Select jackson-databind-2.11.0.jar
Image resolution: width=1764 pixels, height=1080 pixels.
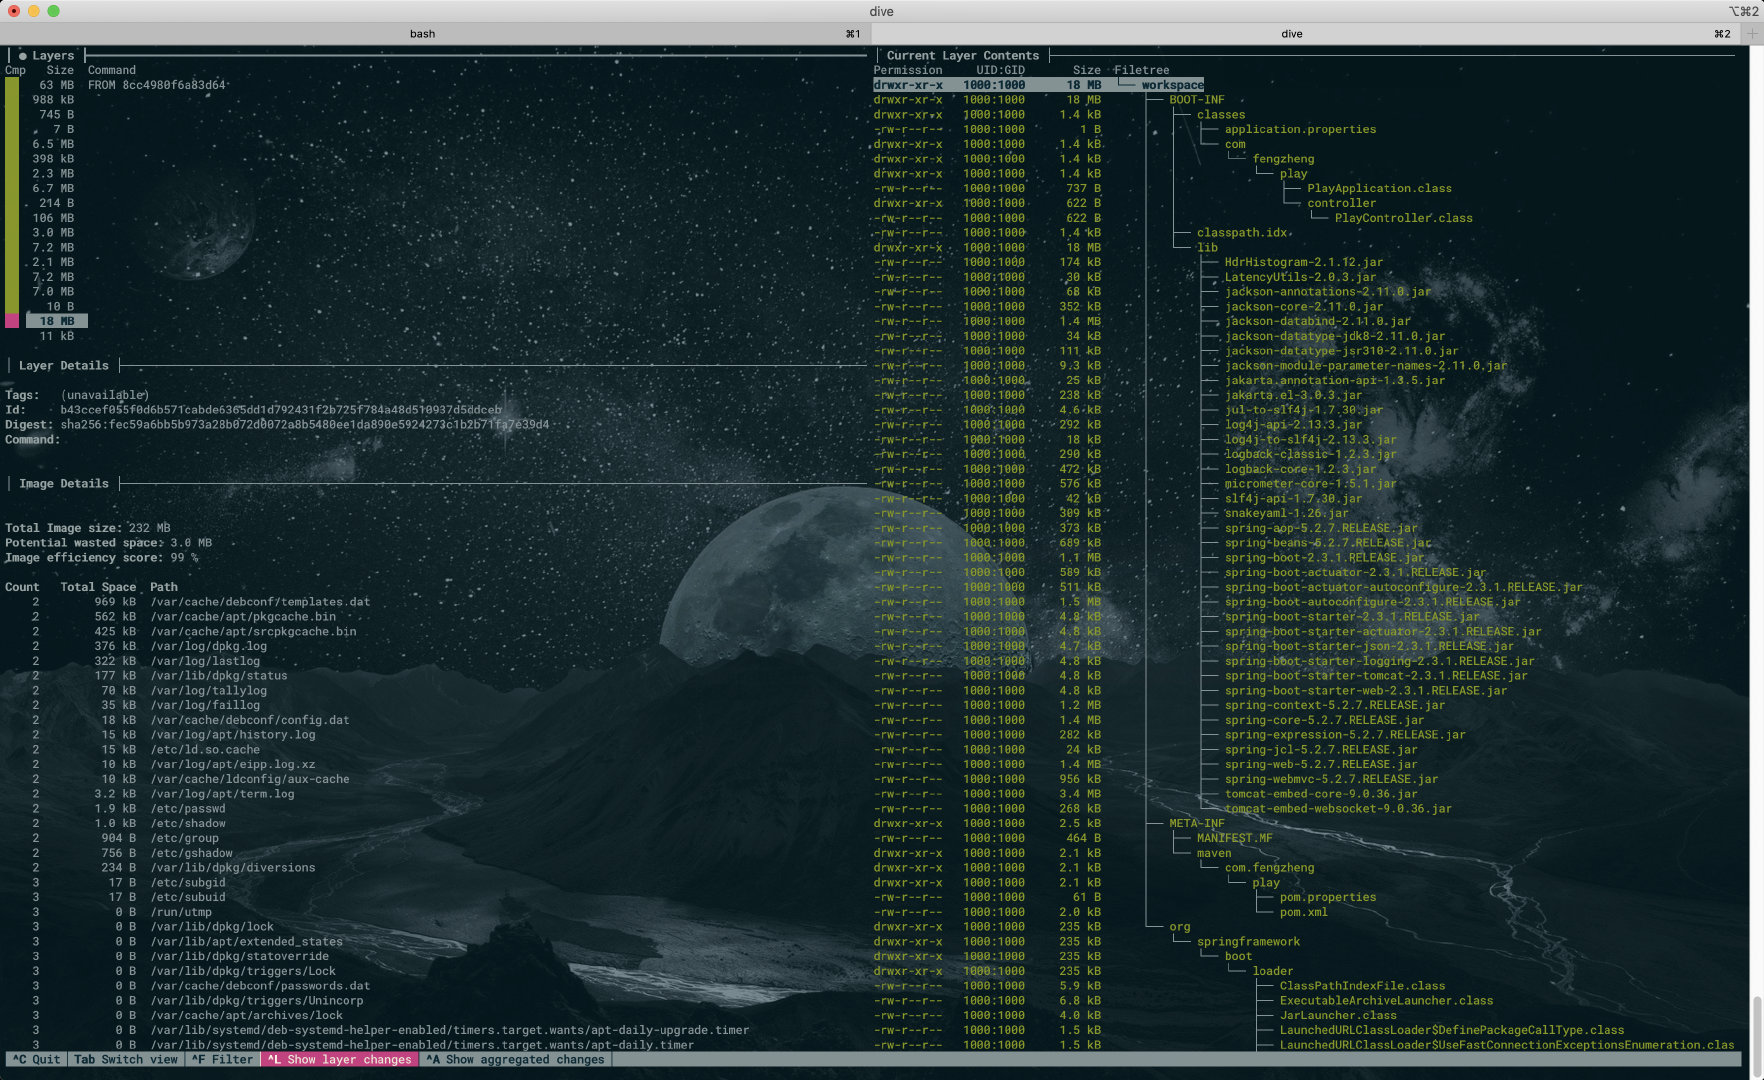tap(1318, 321)
